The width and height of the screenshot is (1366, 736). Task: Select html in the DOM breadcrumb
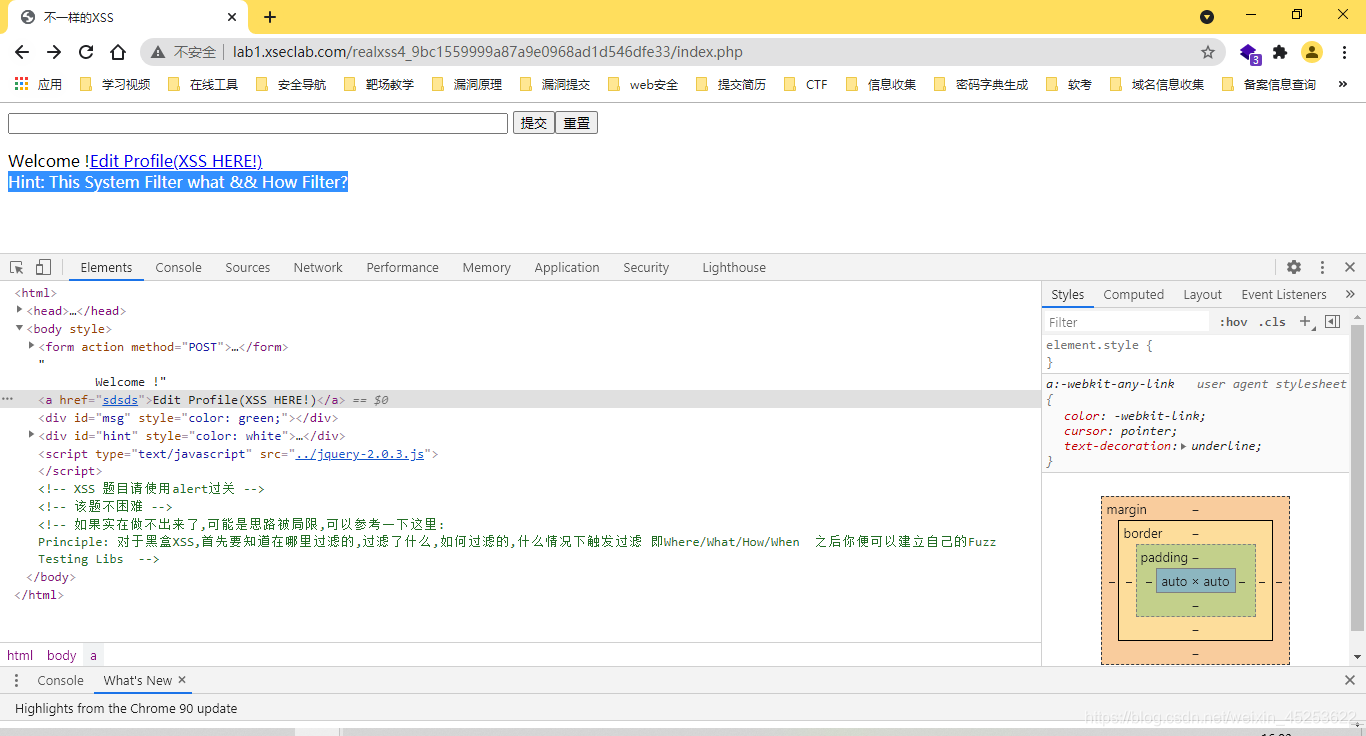[x=20, y=655]
